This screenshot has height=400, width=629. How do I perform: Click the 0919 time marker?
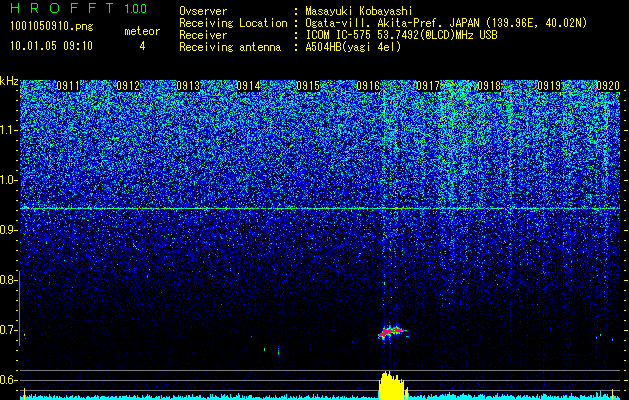click(549, 86)
